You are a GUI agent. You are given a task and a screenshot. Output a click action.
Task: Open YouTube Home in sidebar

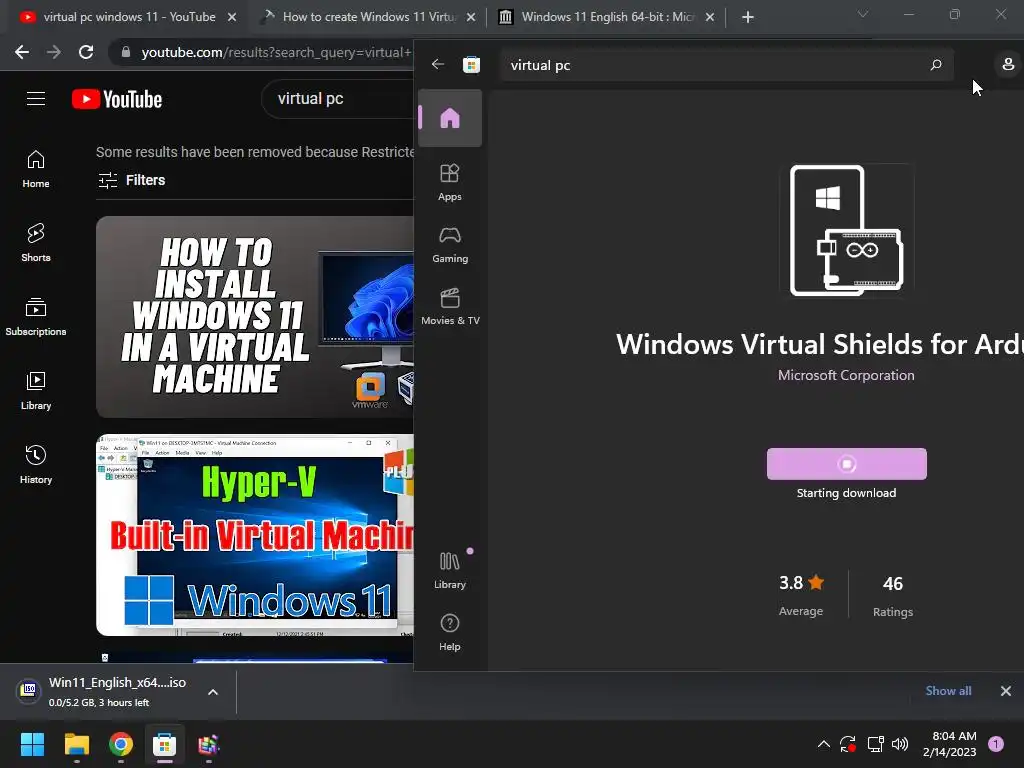(x=36, y=169)
